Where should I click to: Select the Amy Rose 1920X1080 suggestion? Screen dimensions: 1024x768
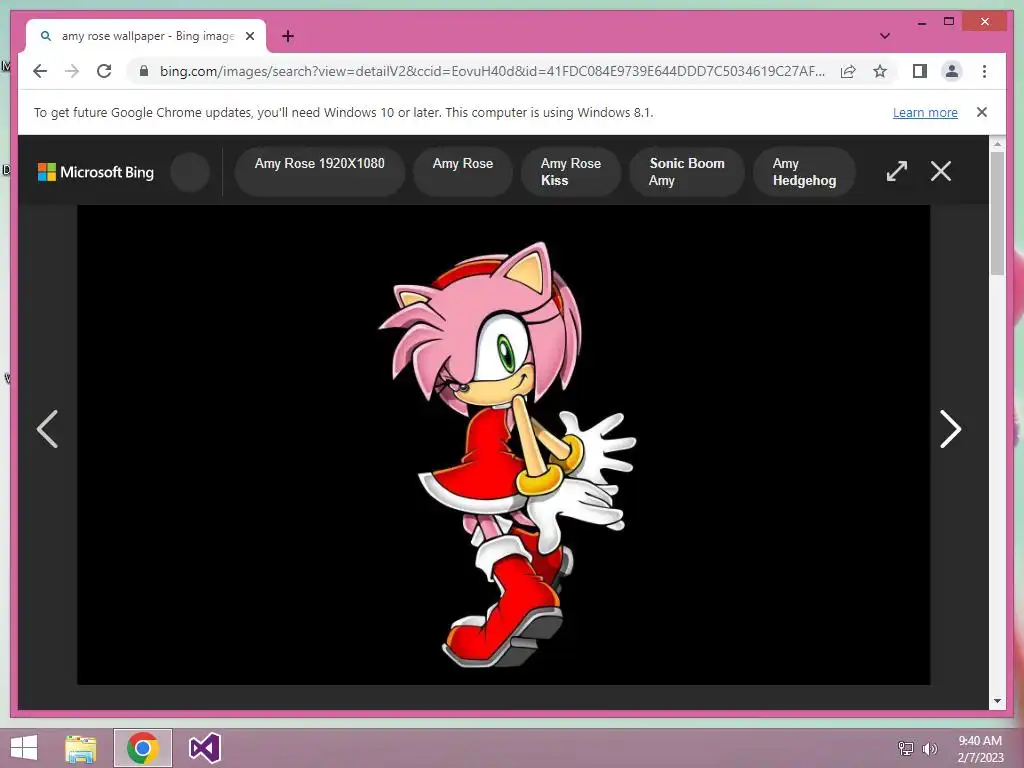pos(319,172)
